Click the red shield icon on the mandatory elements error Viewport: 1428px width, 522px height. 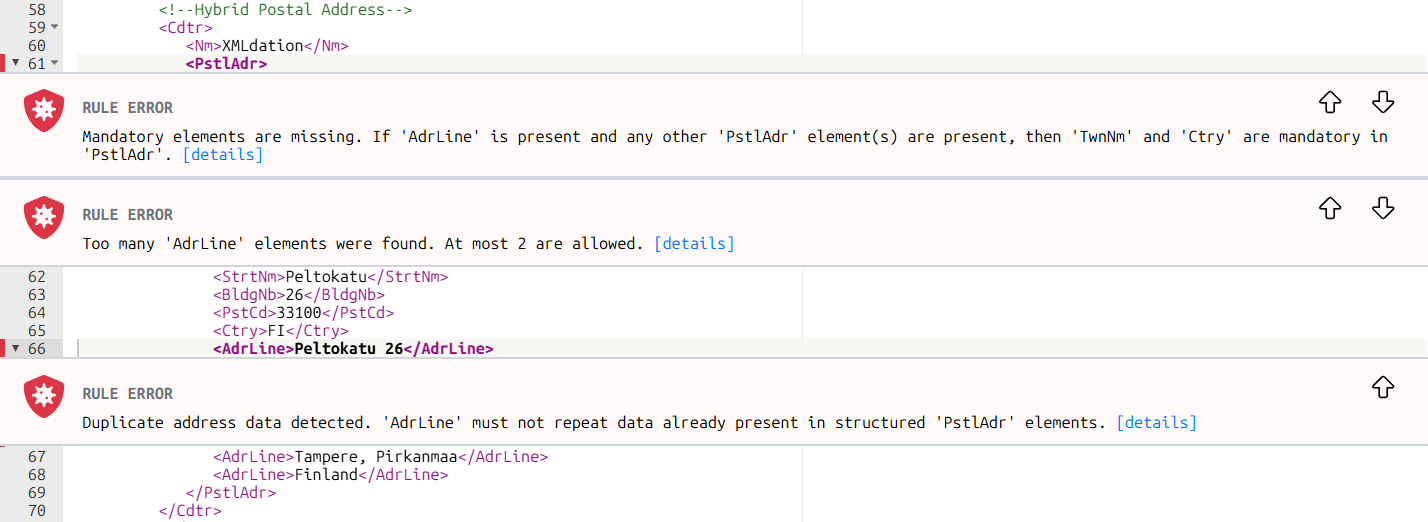(44, 110)
